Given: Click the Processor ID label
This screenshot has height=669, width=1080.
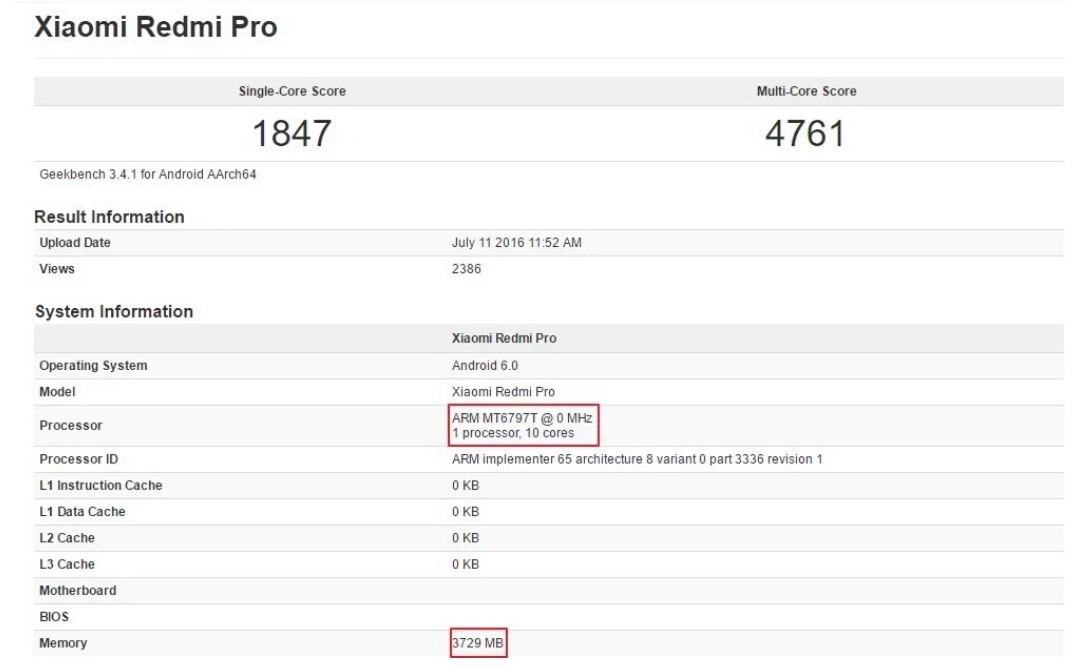Looking at the screenshot, I should (x=79, y=459).
